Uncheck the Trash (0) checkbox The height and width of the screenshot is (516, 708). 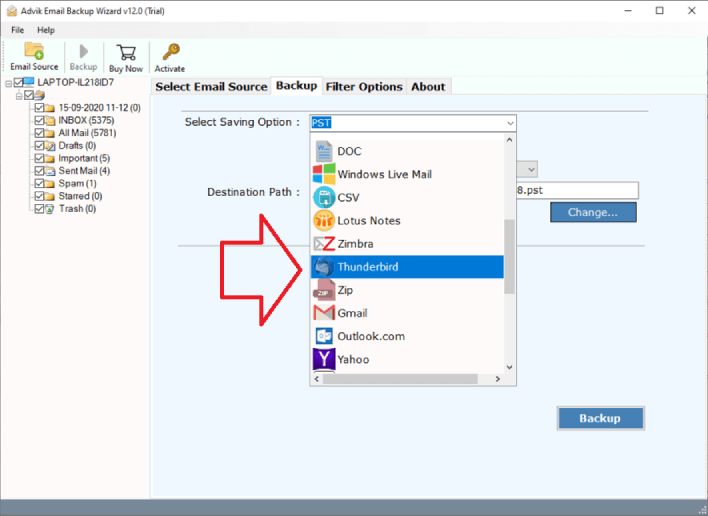(x=39, y=209)
